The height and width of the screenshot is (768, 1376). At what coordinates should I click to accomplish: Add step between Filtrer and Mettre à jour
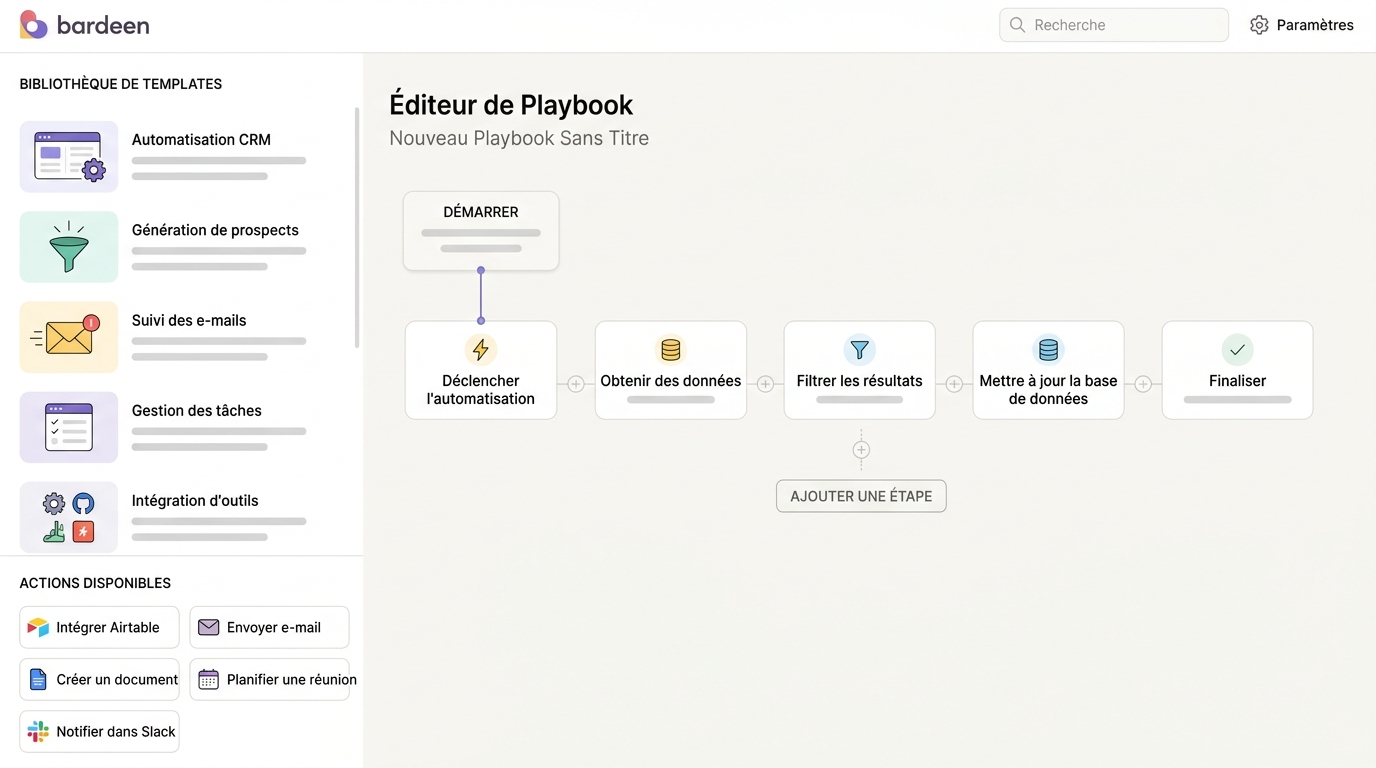click(x=954, y=384)
